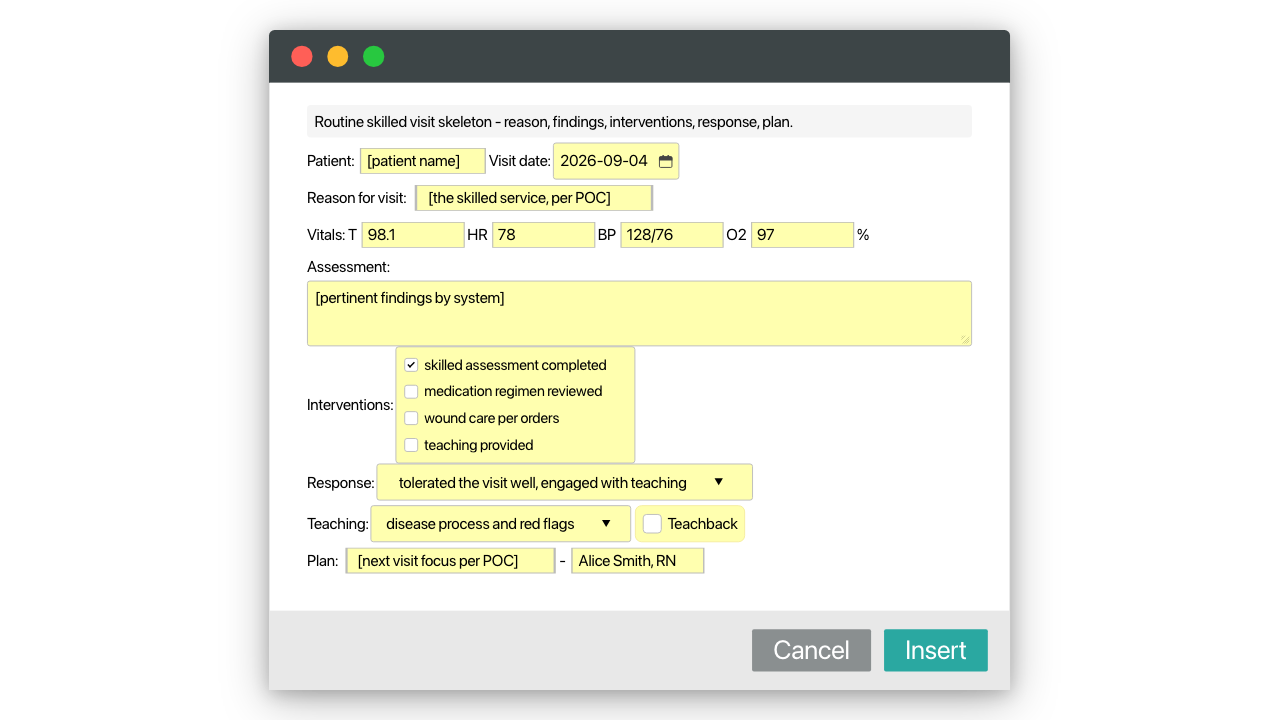Viewport: 1280px width, 720px height.
Task: Edit the HR field showing 78
Action: pos(543,235)
